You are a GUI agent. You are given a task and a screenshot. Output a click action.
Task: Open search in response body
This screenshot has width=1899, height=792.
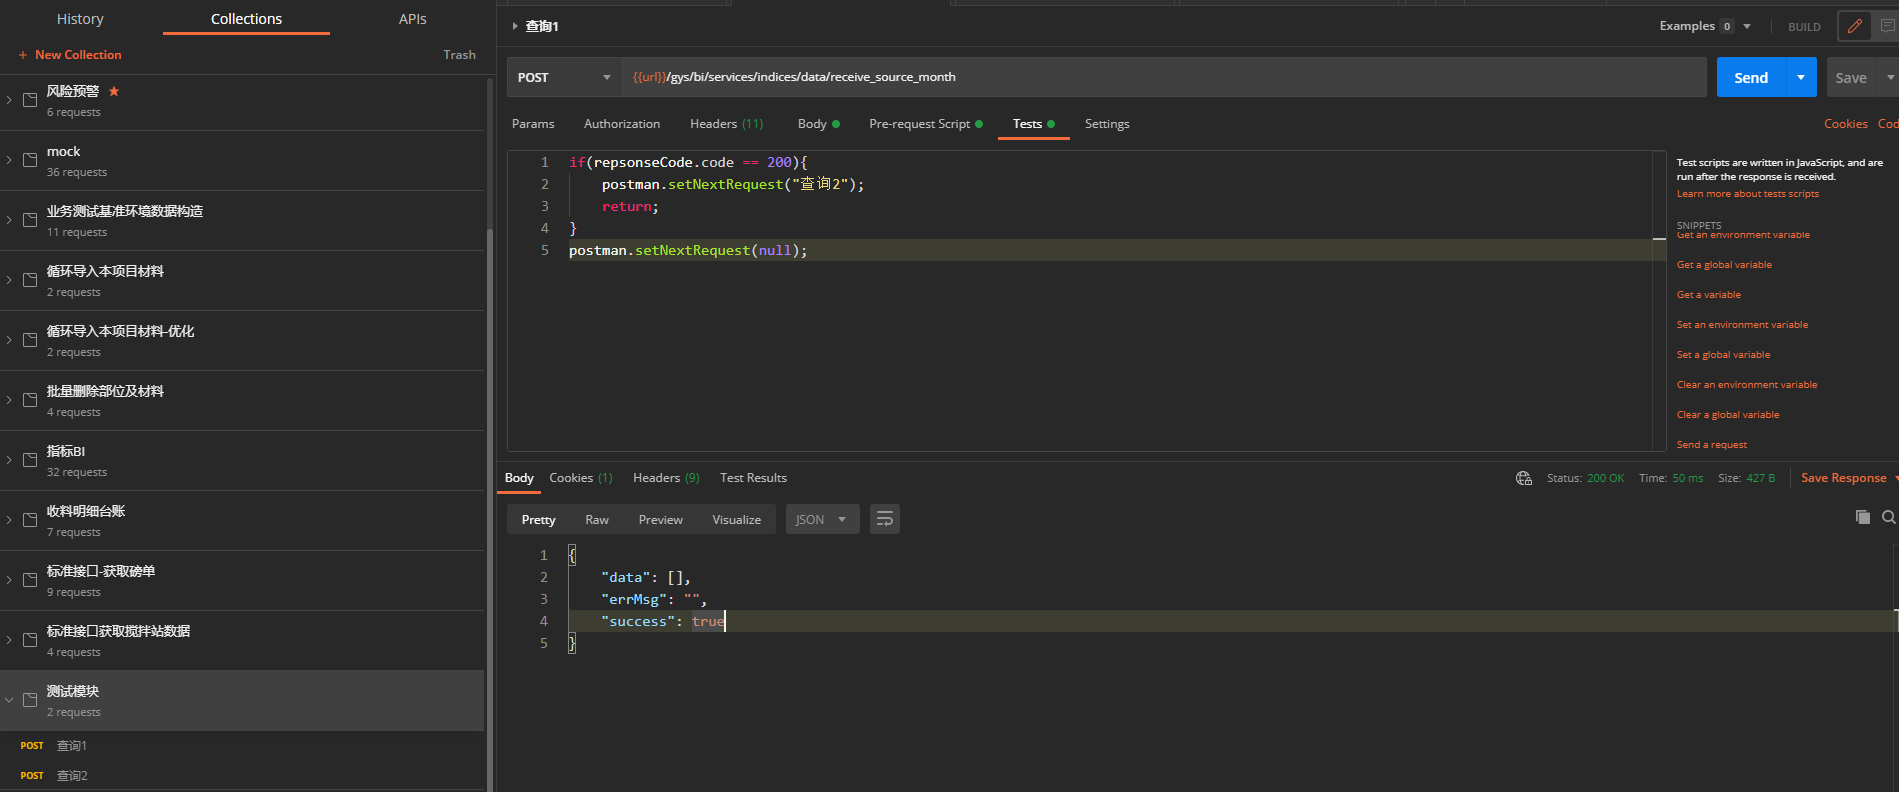click(x=1888, y=517)
